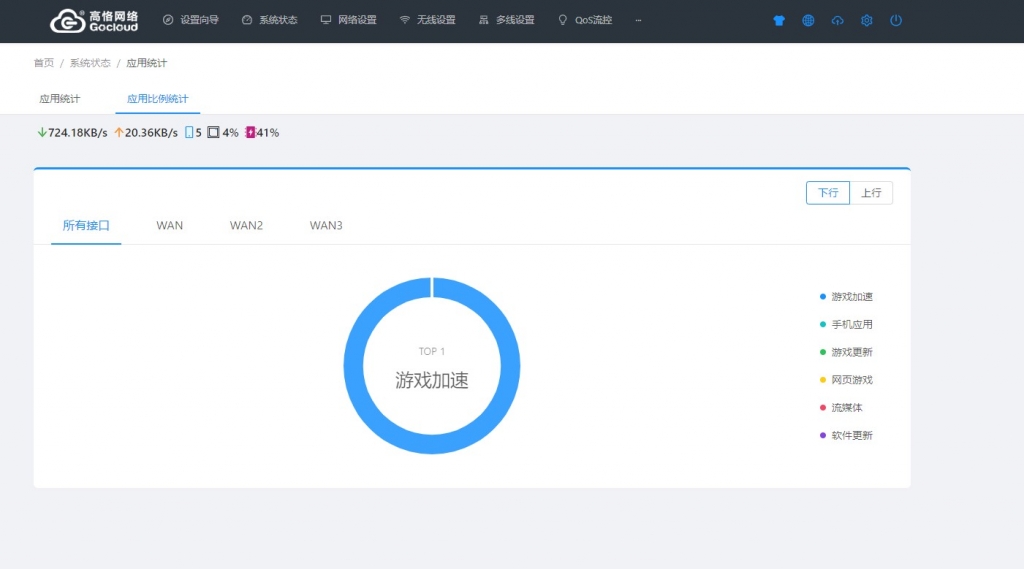Click the power icon in header

(896, 20)
